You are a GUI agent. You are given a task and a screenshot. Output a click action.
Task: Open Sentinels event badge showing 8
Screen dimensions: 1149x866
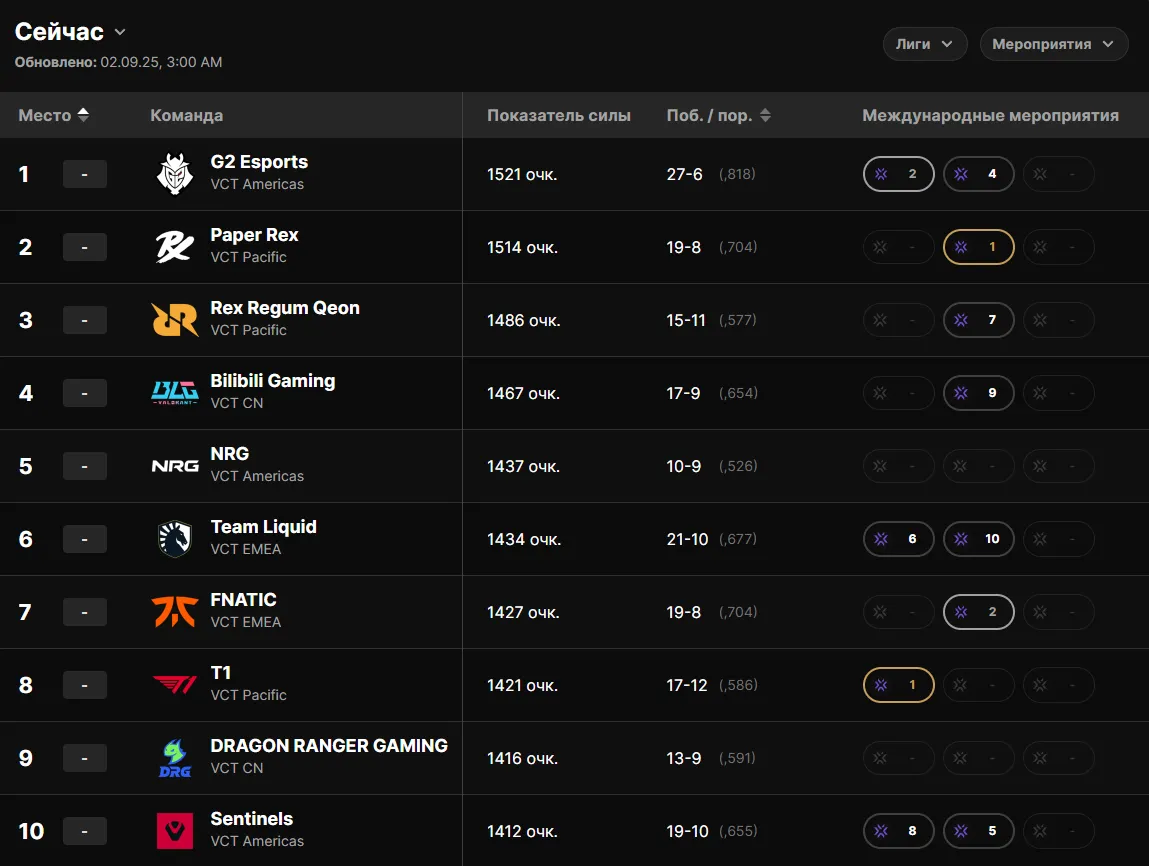[898, 831]
